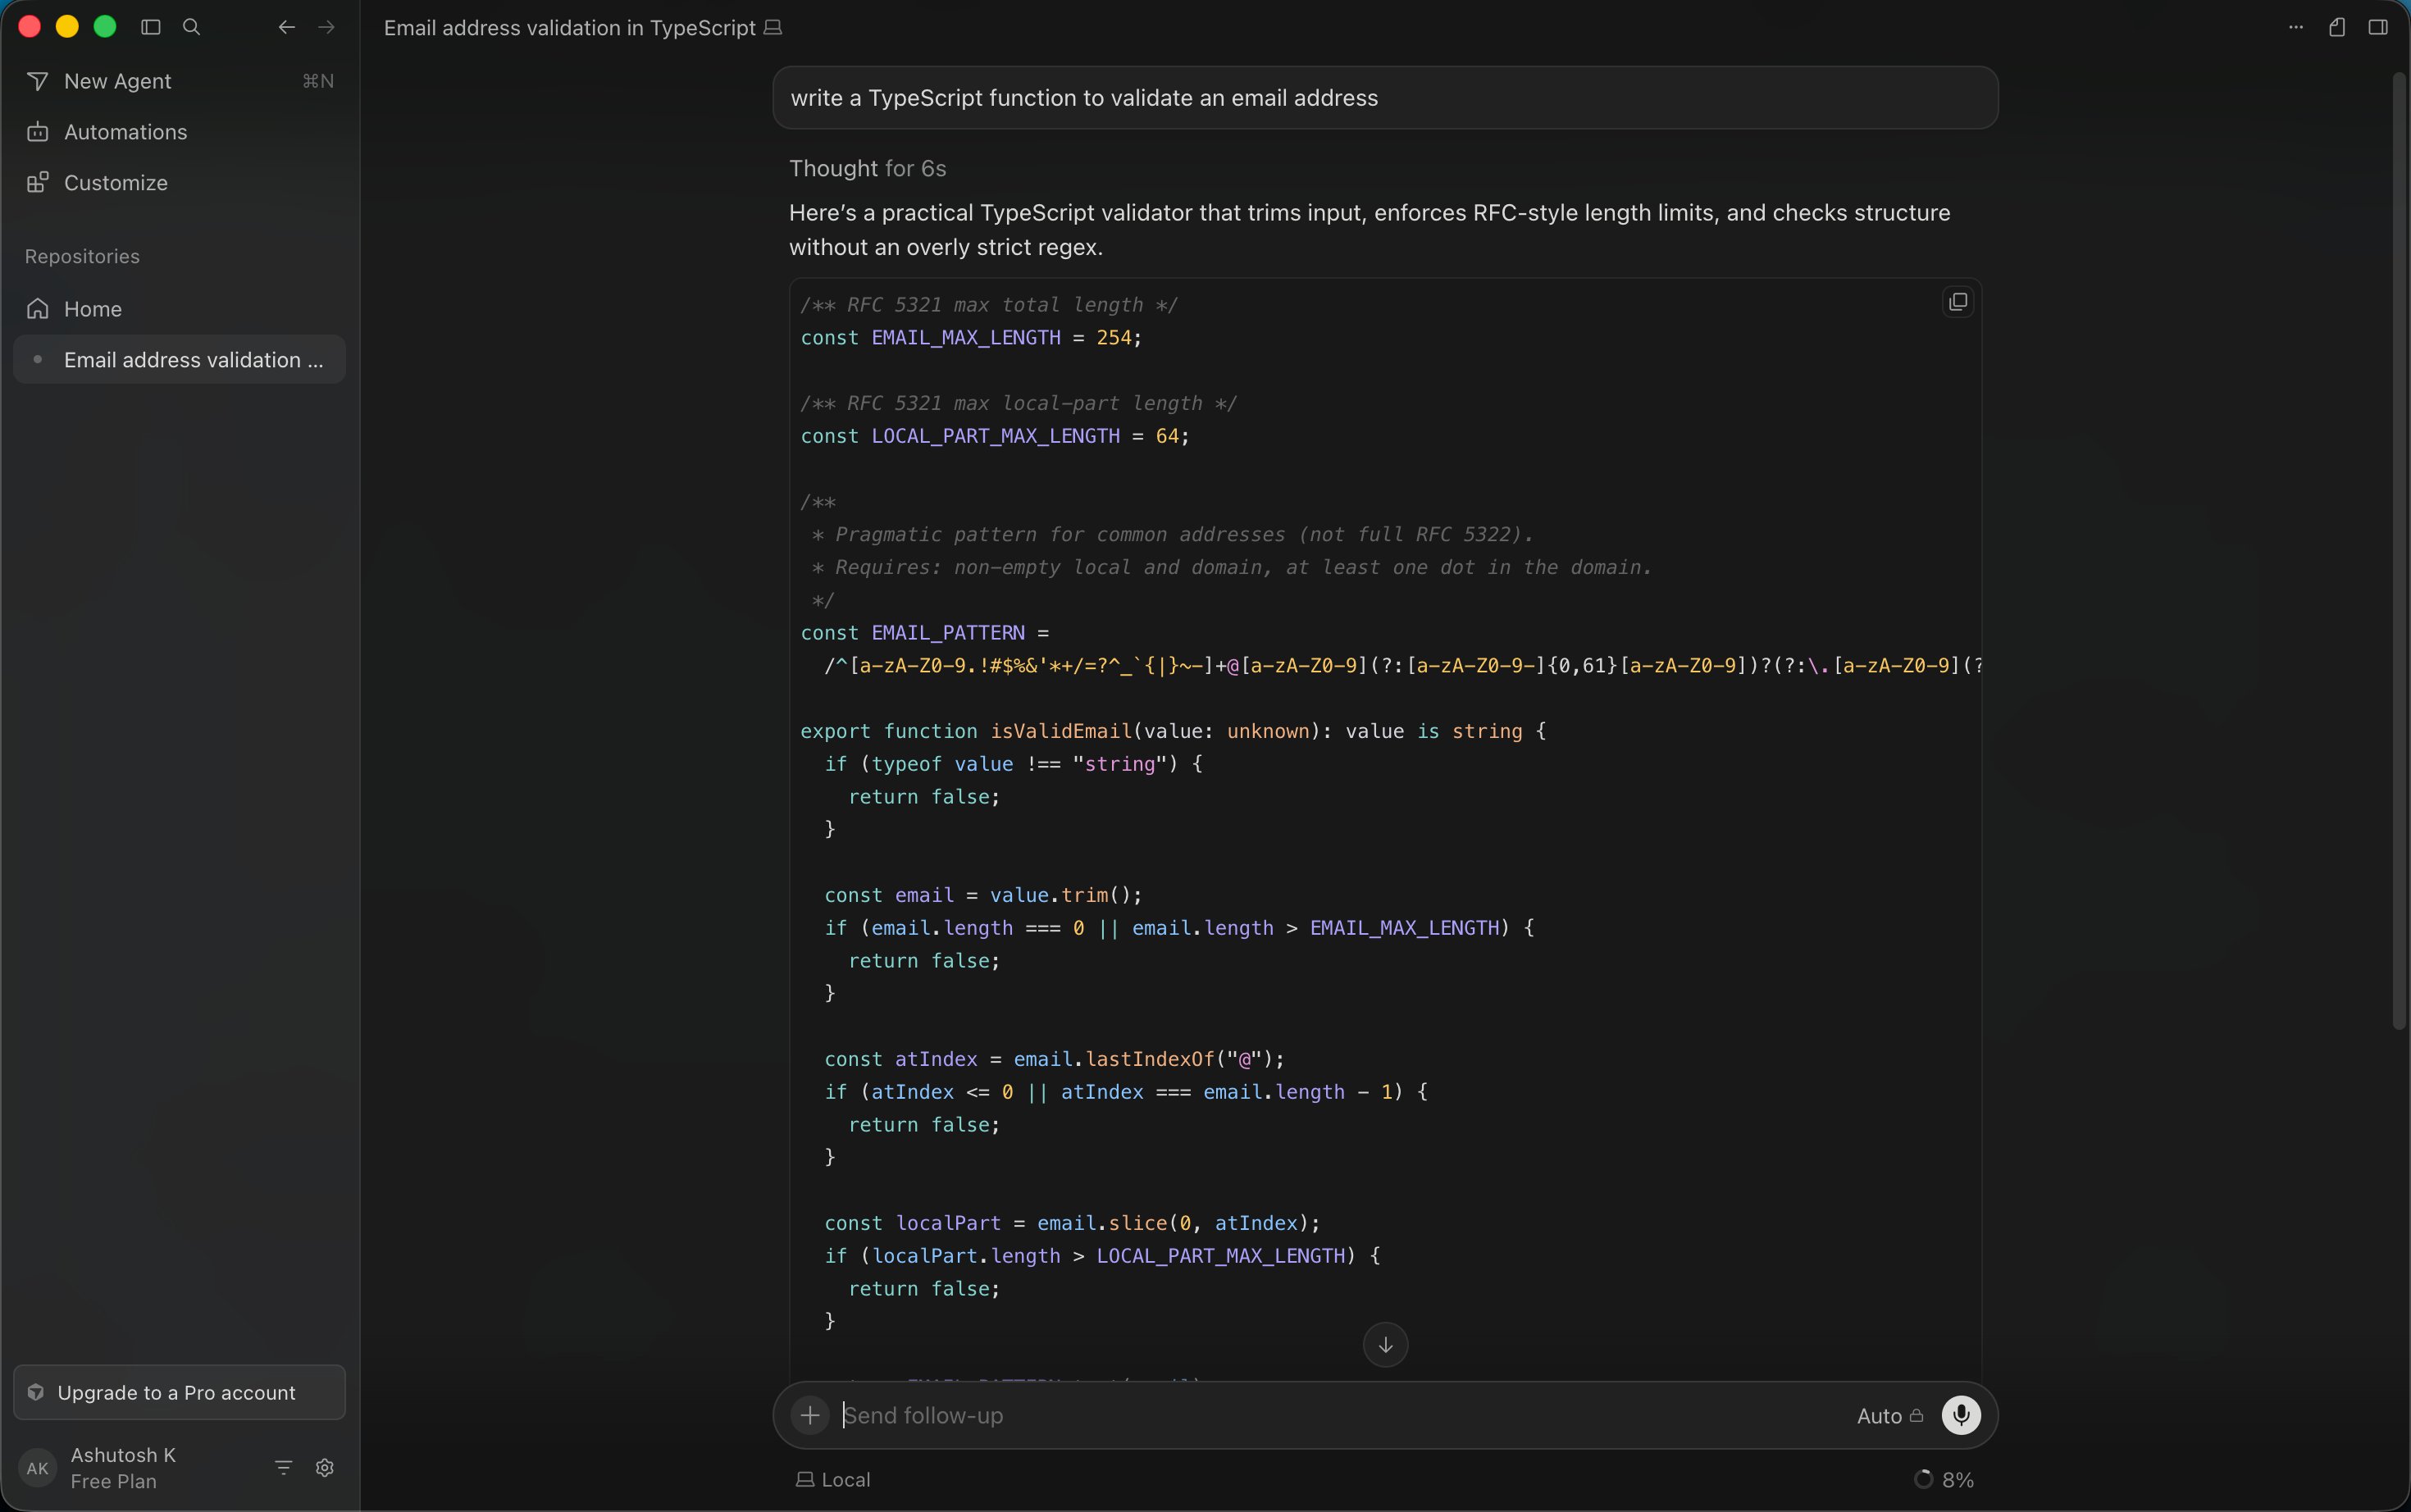Expand the Thought for 6s section

[x=867, y=168]
